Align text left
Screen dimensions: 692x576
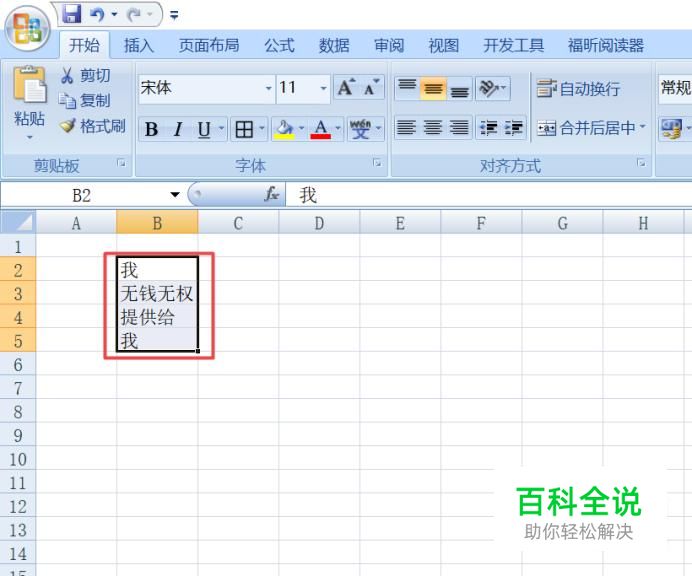(x=406, y=128)
